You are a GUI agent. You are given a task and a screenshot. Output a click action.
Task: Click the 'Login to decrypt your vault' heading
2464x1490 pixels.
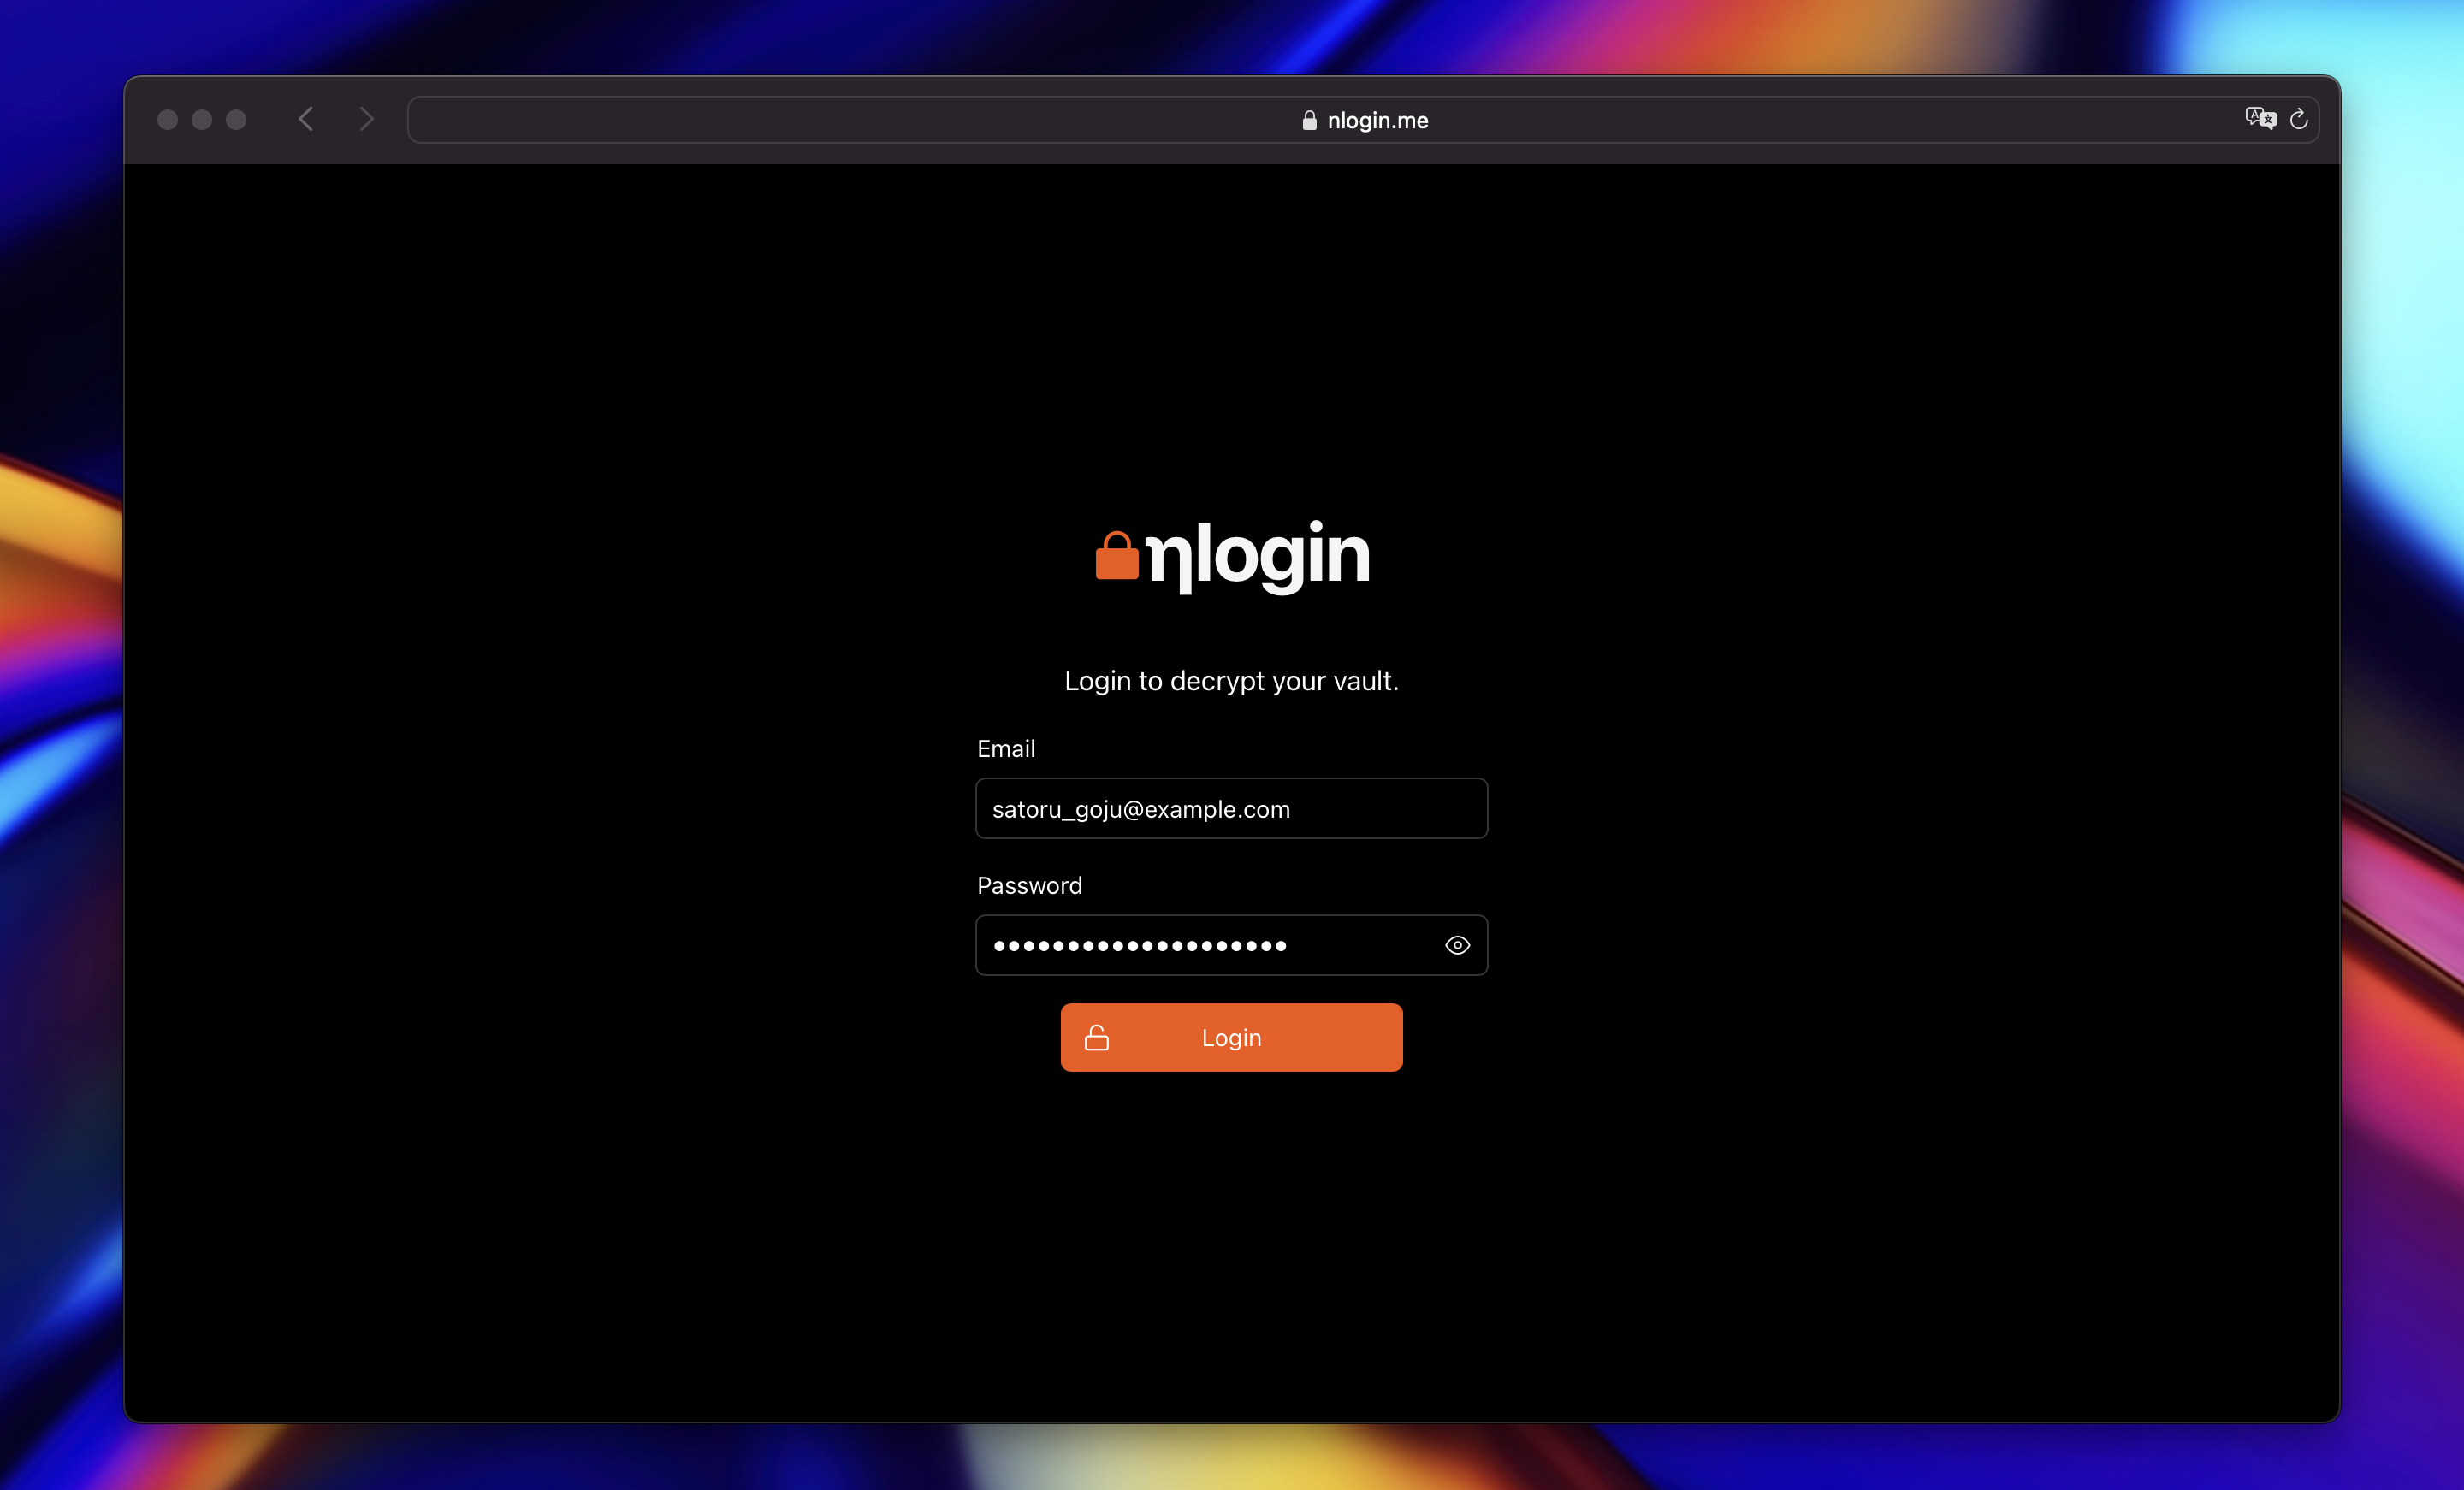(x=1231, y=681)
